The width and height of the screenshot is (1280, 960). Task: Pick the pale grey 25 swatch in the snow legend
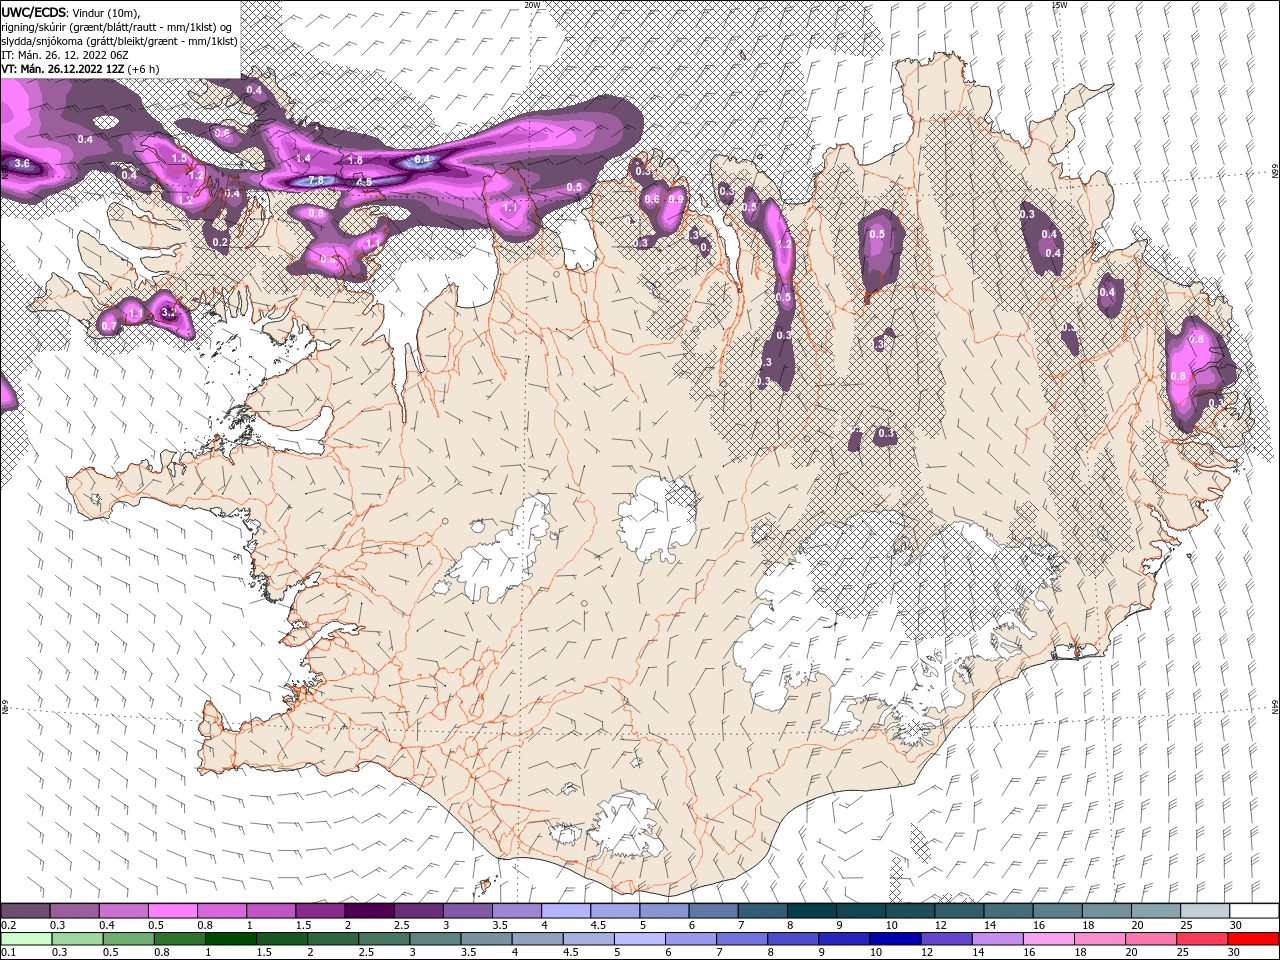click(x=1206, y=911)
